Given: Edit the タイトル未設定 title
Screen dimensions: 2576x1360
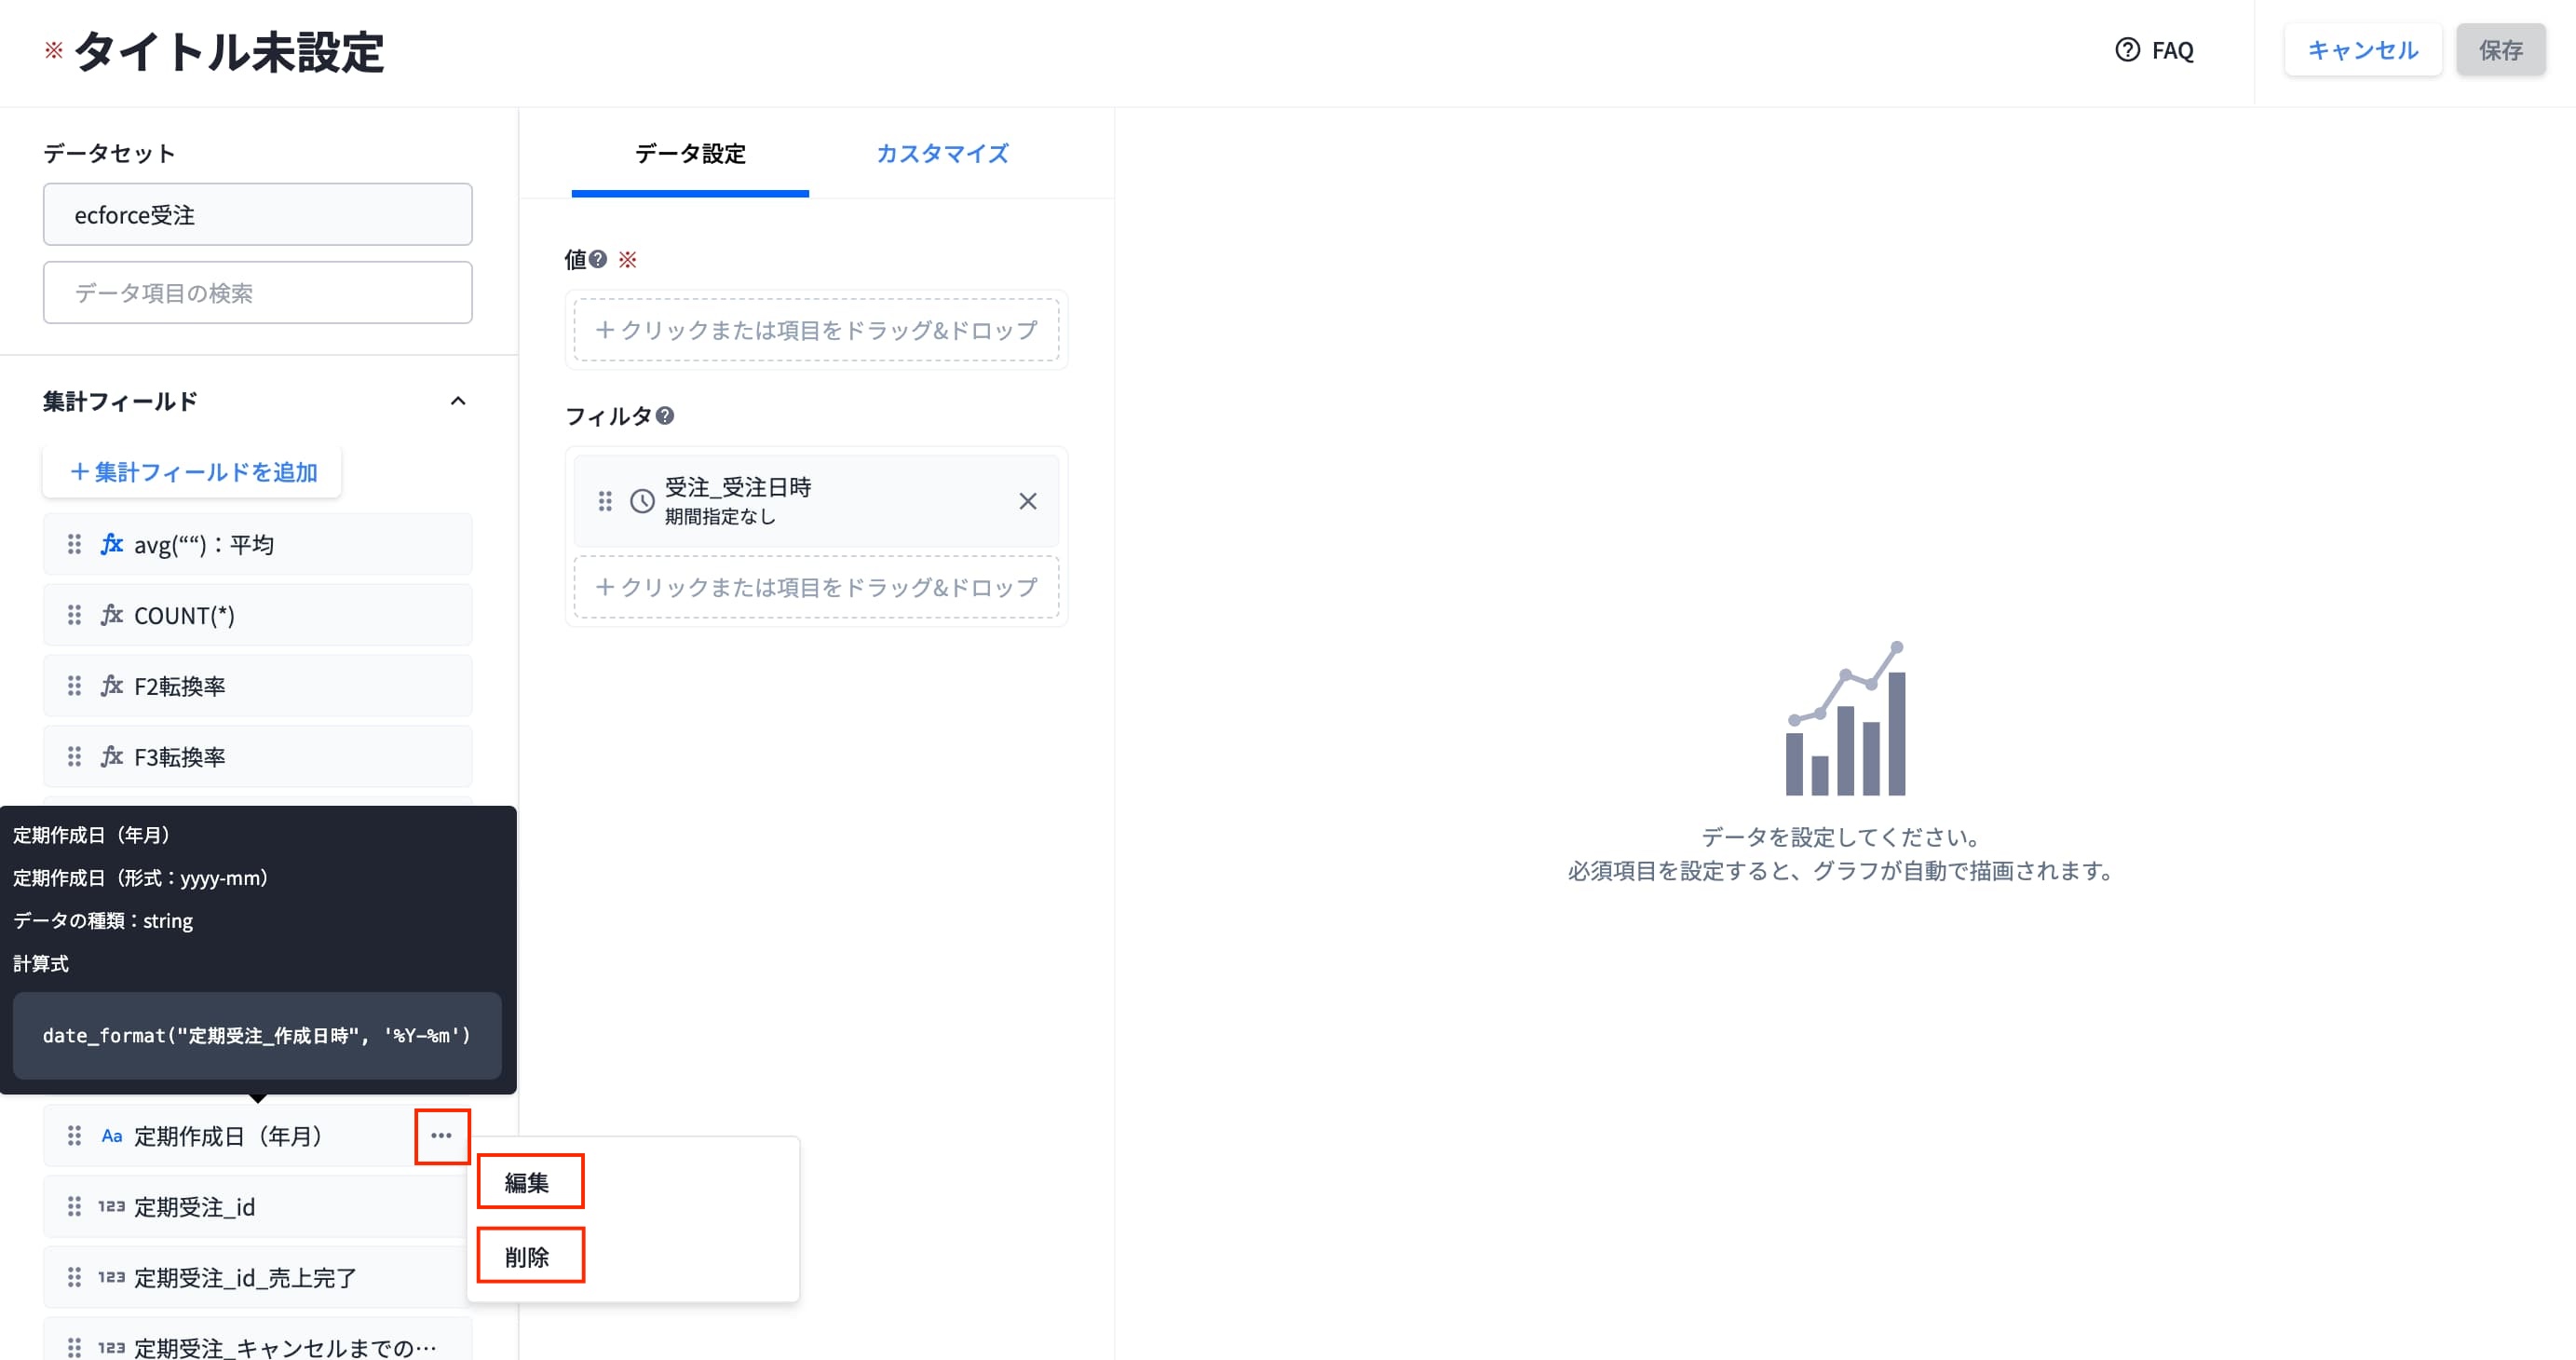Looking at the screenshot, I should coord(229,52).
